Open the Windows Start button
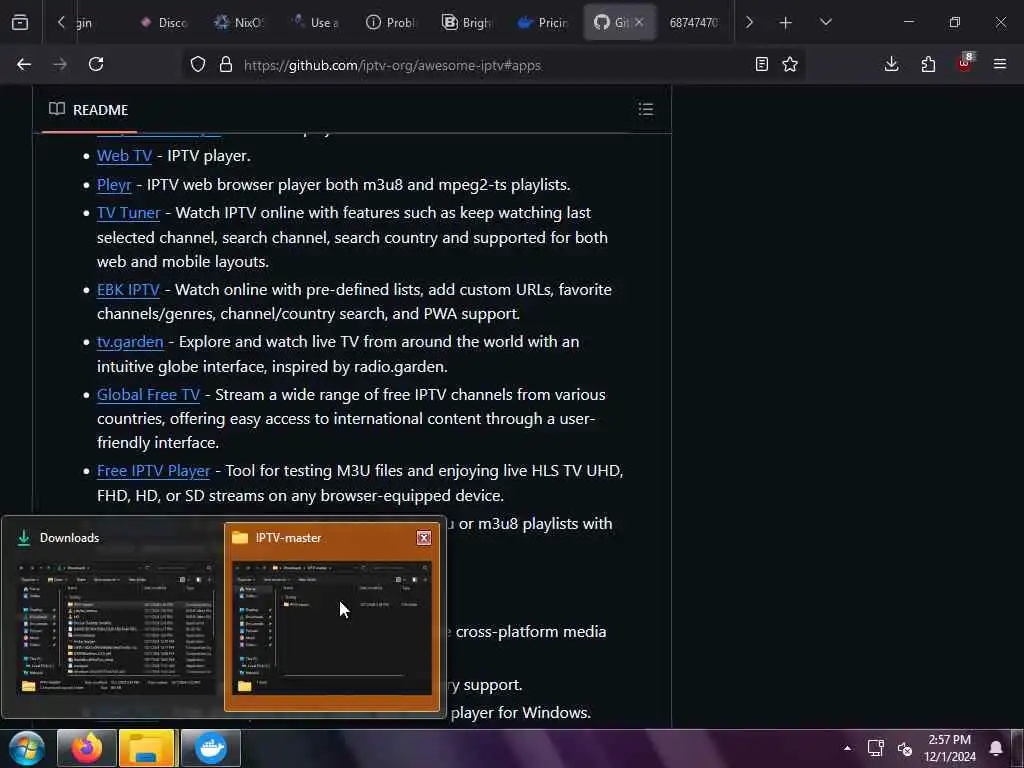The width and height of the screenshot is (1024, 768). [x=27, y=748]
